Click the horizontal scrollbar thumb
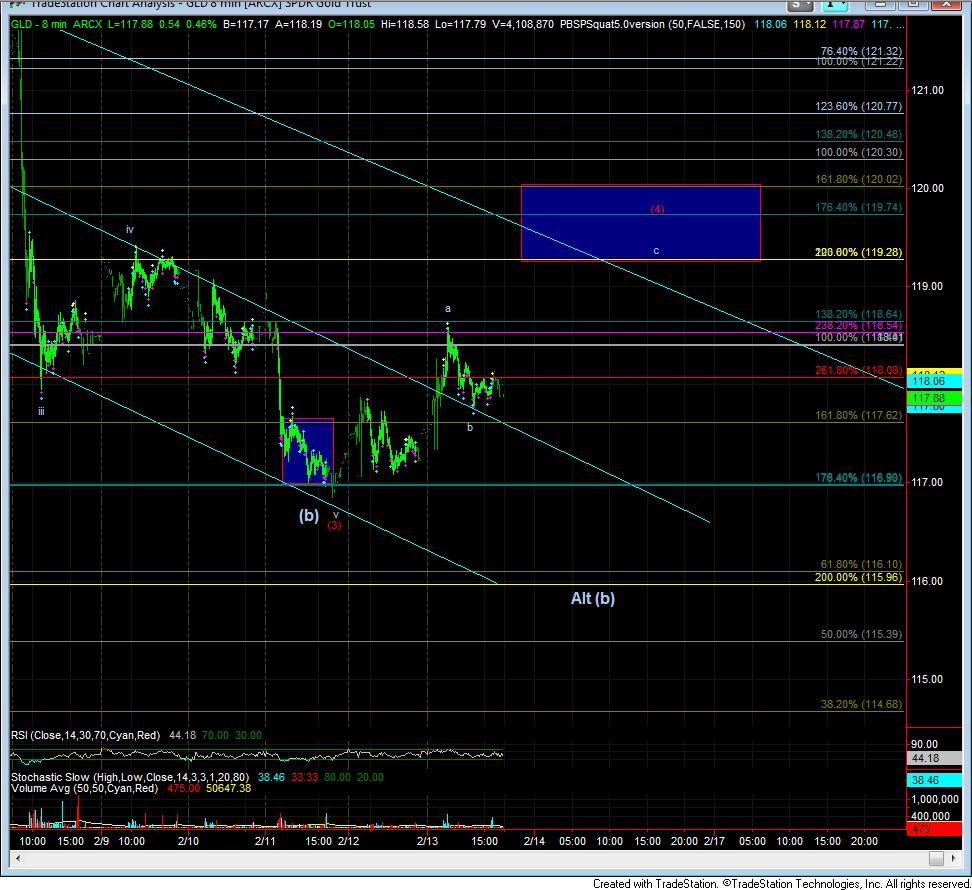The image size is (972, 890). click(936, 858)
